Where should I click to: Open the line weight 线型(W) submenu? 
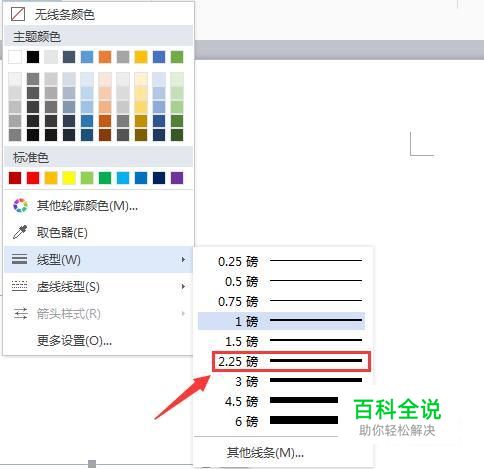(99, 260)
